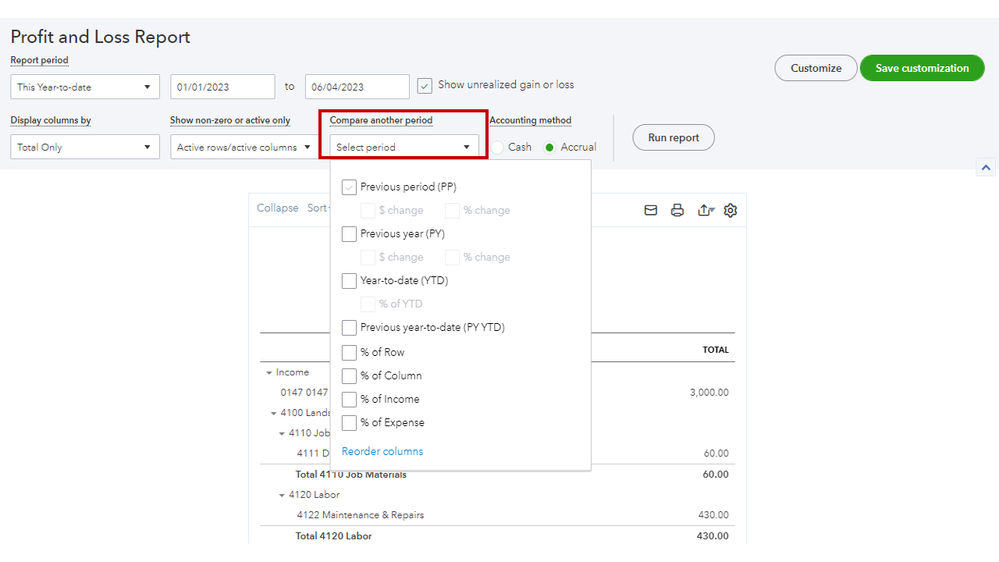Tick the % of Income checkbox
Image resolution: width=999 pixels, height=562 pixels.
(349, 399)
